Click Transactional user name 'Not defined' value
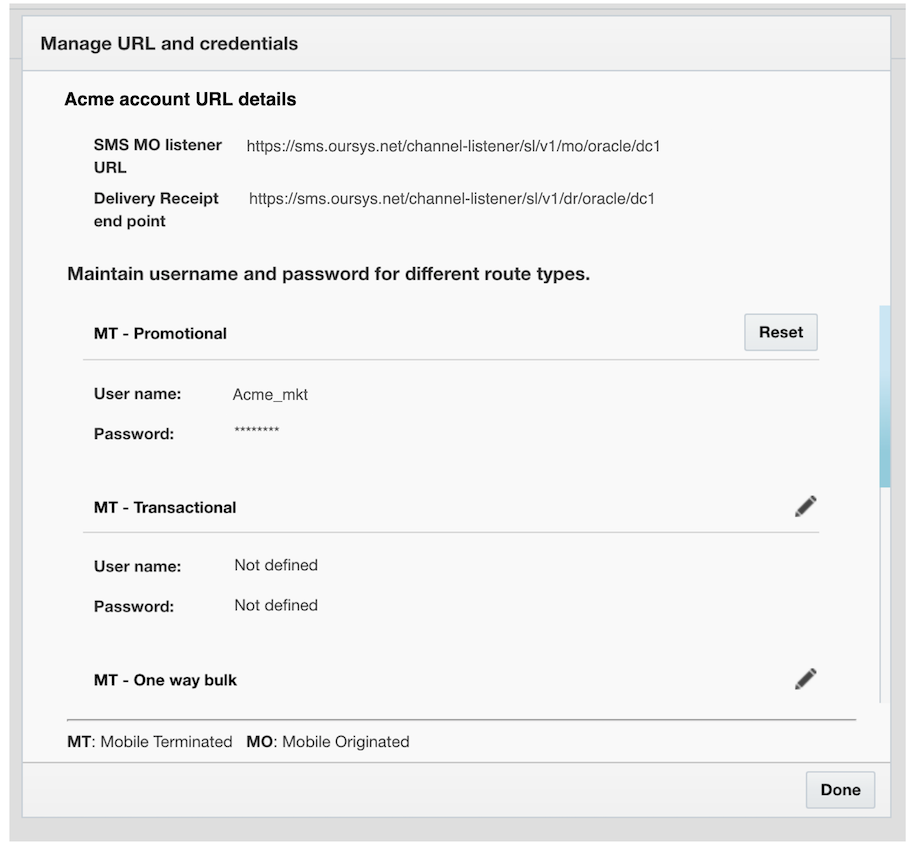The image size is (920, 842). coord(276,565)
